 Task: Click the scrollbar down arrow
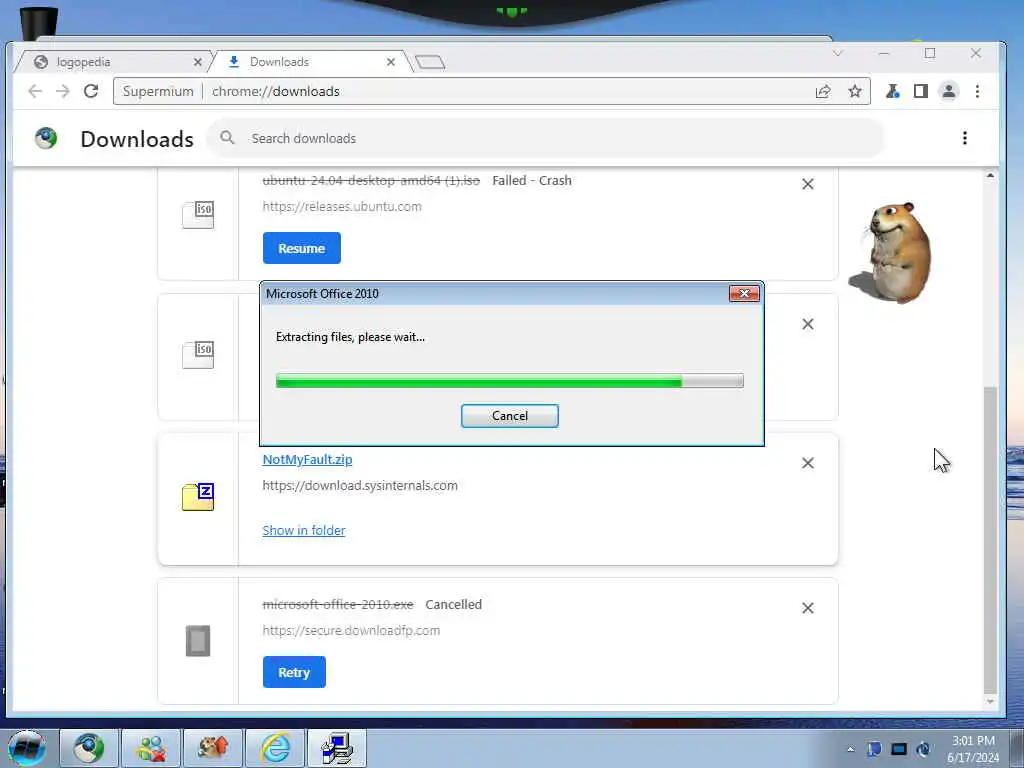(990, 701)
